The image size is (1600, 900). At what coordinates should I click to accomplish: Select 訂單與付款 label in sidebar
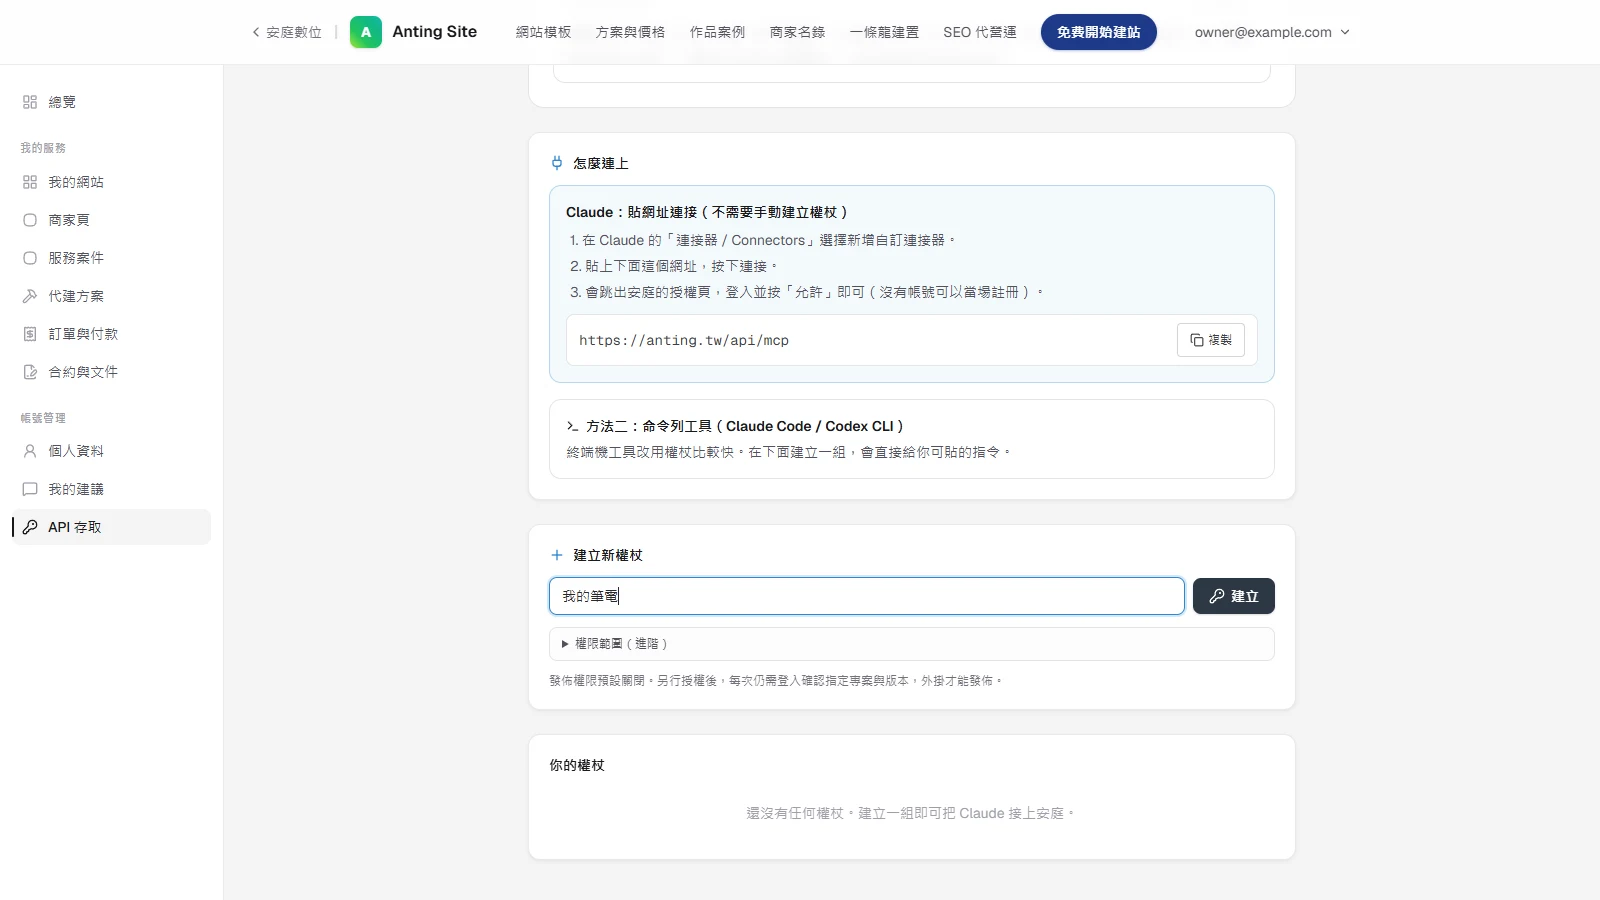click(83, 334)
